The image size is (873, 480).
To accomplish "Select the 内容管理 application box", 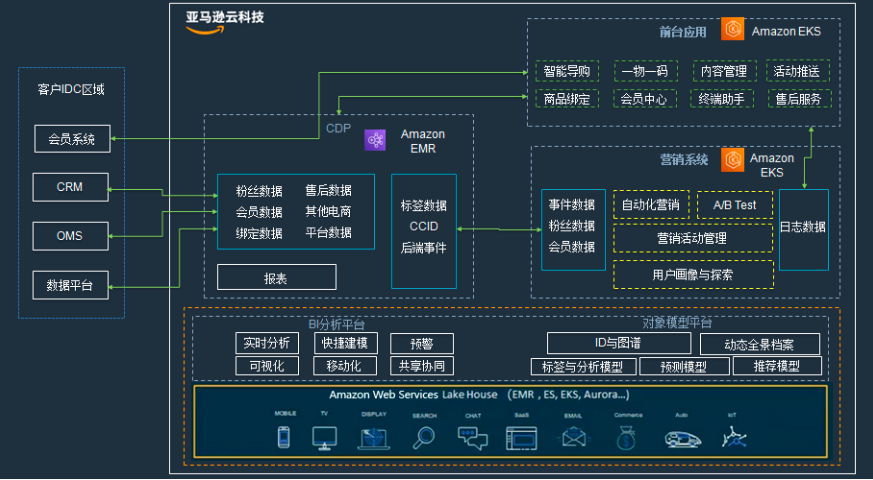I will coord(724,71).
